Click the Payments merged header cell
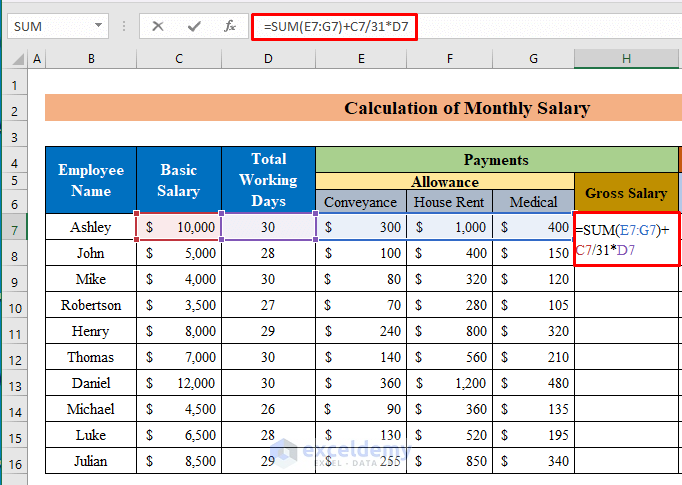Screen dimensions: 682x485 (x=496, y=159)
